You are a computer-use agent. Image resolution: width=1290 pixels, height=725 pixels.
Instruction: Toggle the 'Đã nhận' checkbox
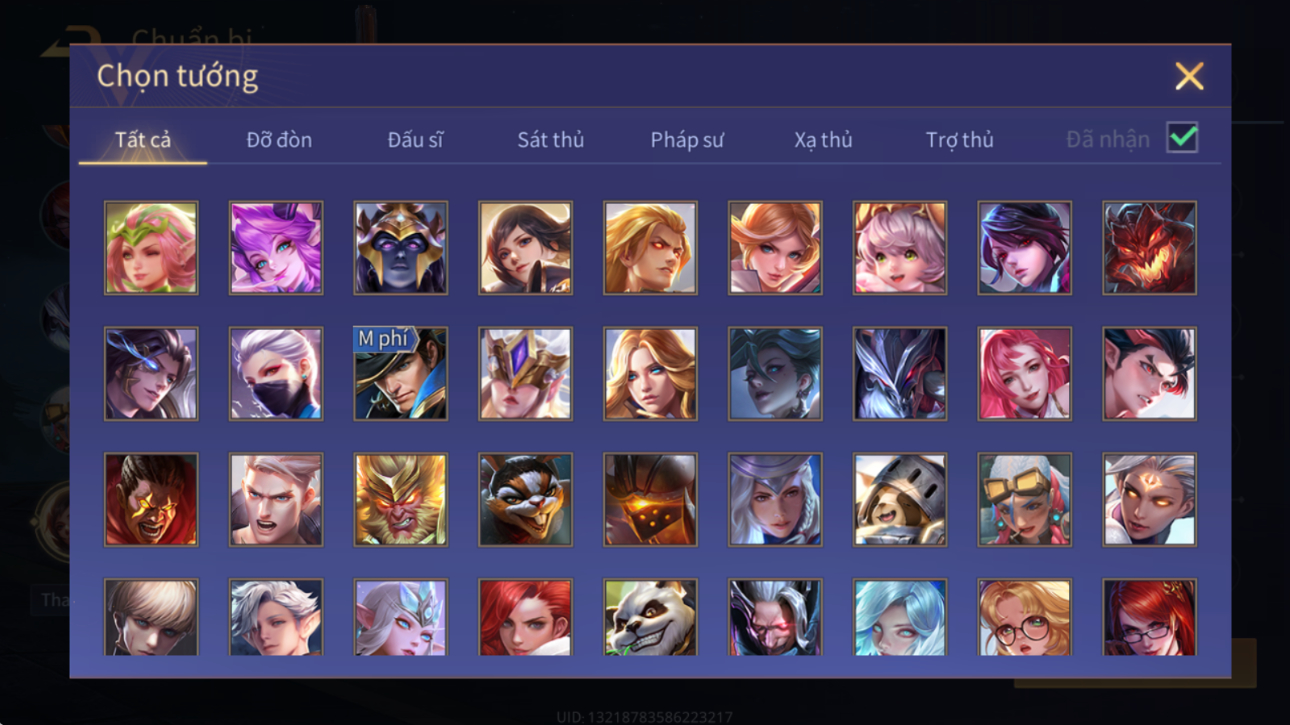tap(1182, 139)
